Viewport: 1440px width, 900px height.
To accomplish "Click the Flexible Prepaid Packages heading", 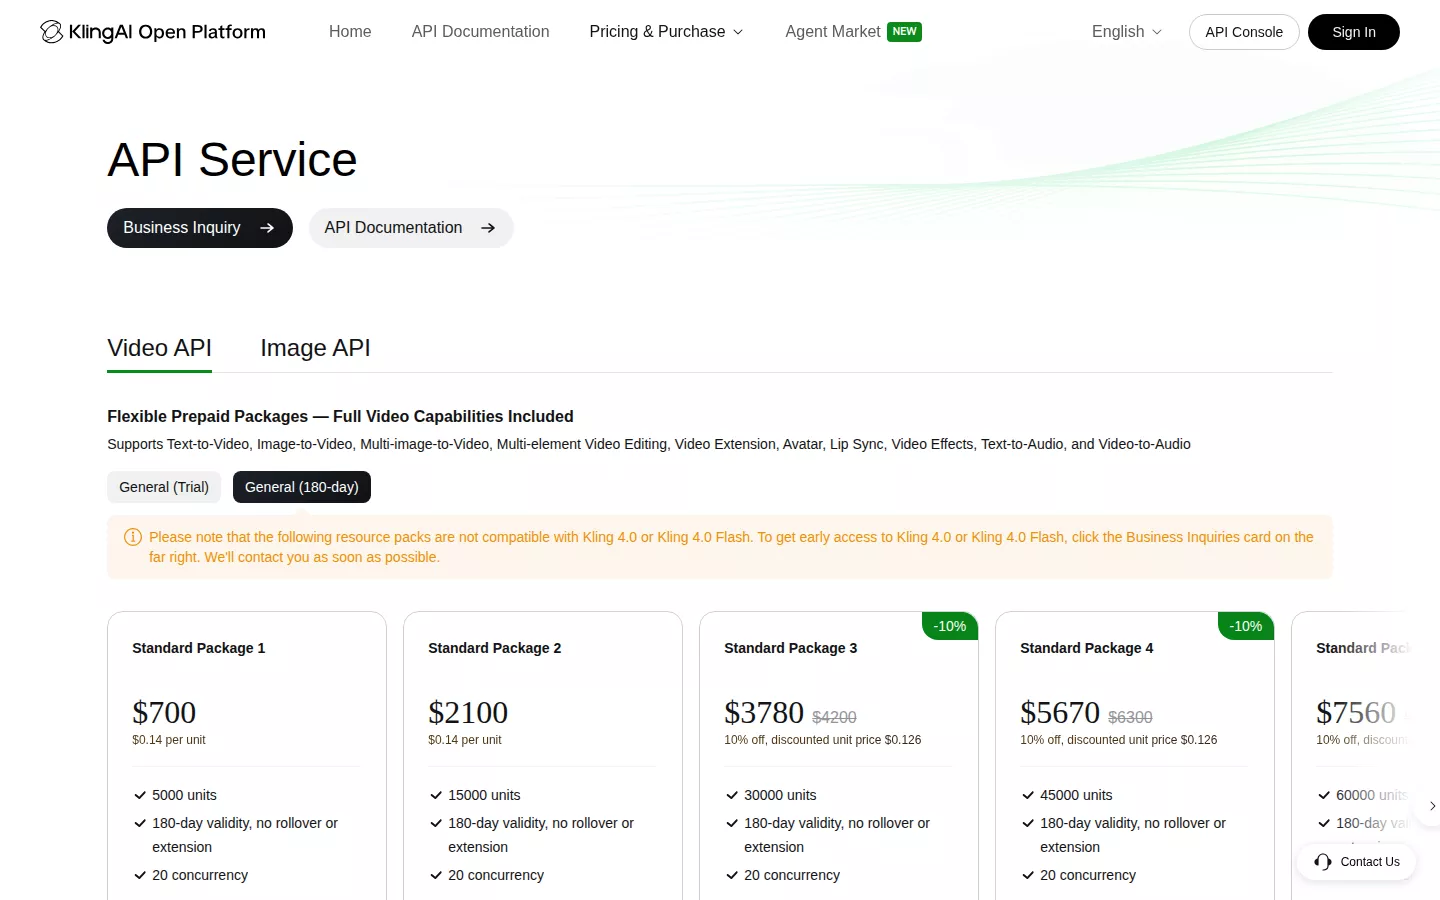I will [340, 416].
